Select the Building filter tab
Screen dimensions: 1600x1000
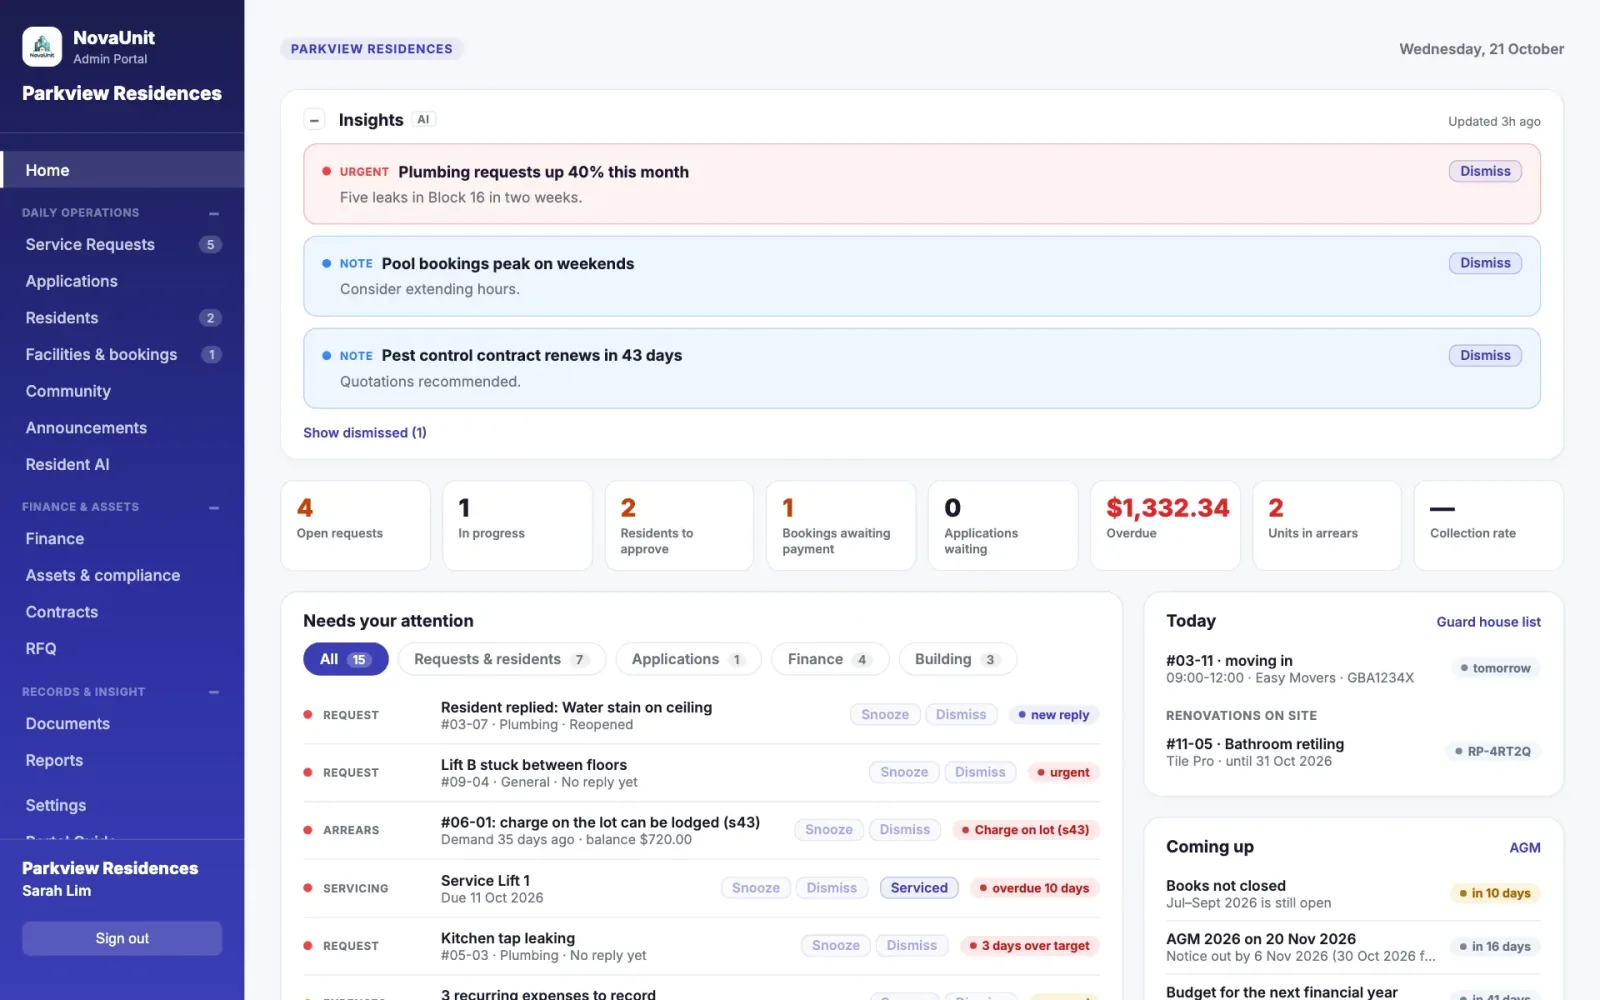click(957, 659)
